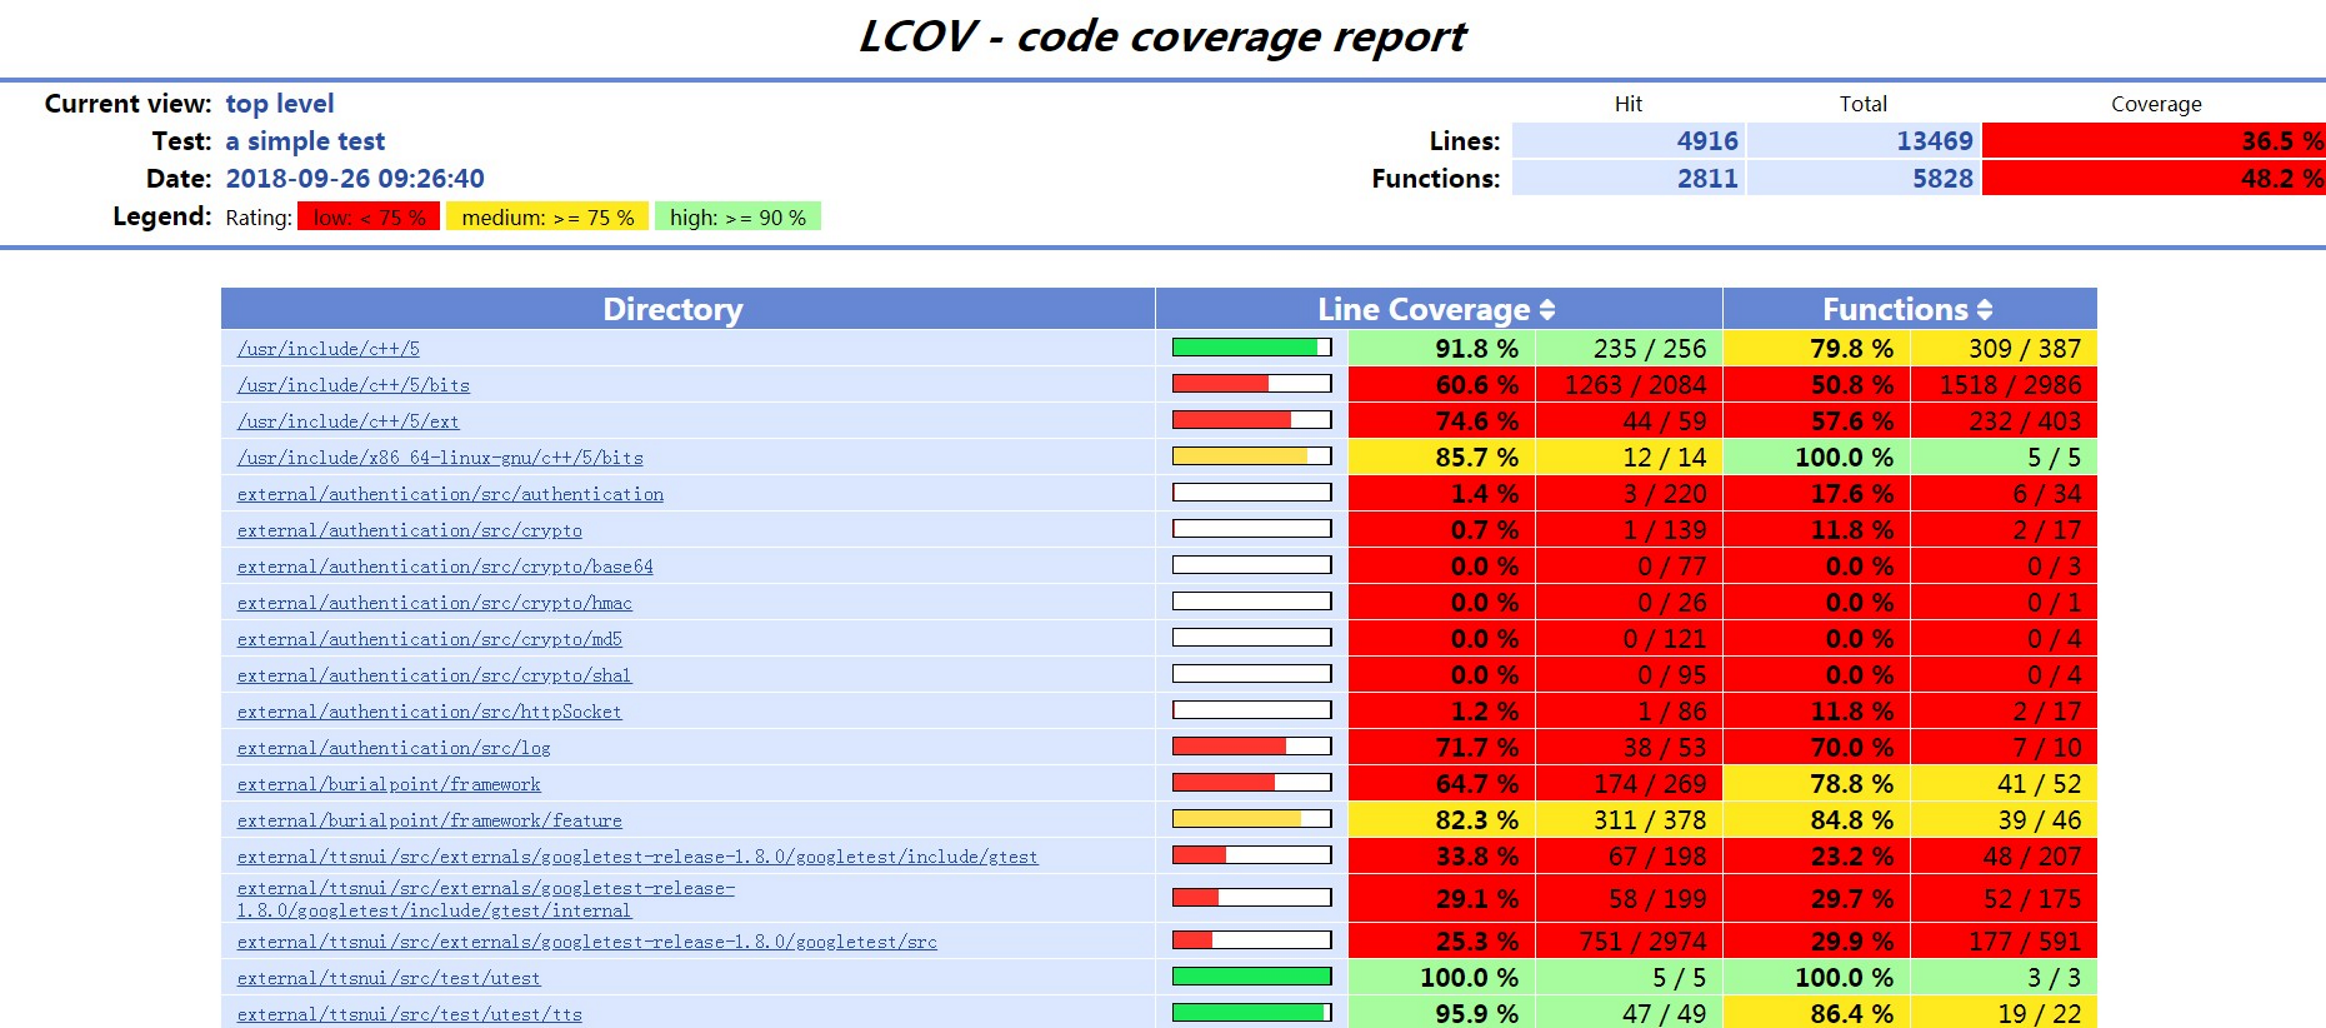The width and height of the screenshot is (2326, 1028).
Task: Open the googletest include gtest directory
Action: pos(637,857)
